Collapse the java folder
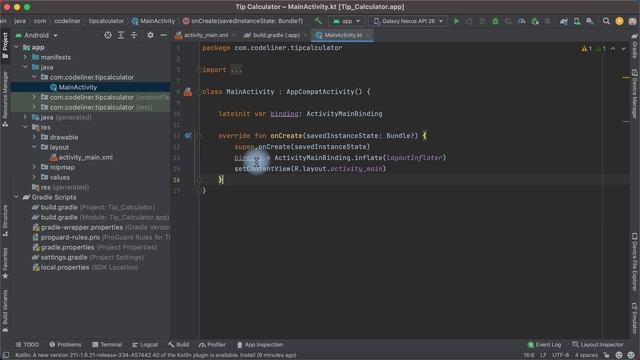 tap(26, 67)
